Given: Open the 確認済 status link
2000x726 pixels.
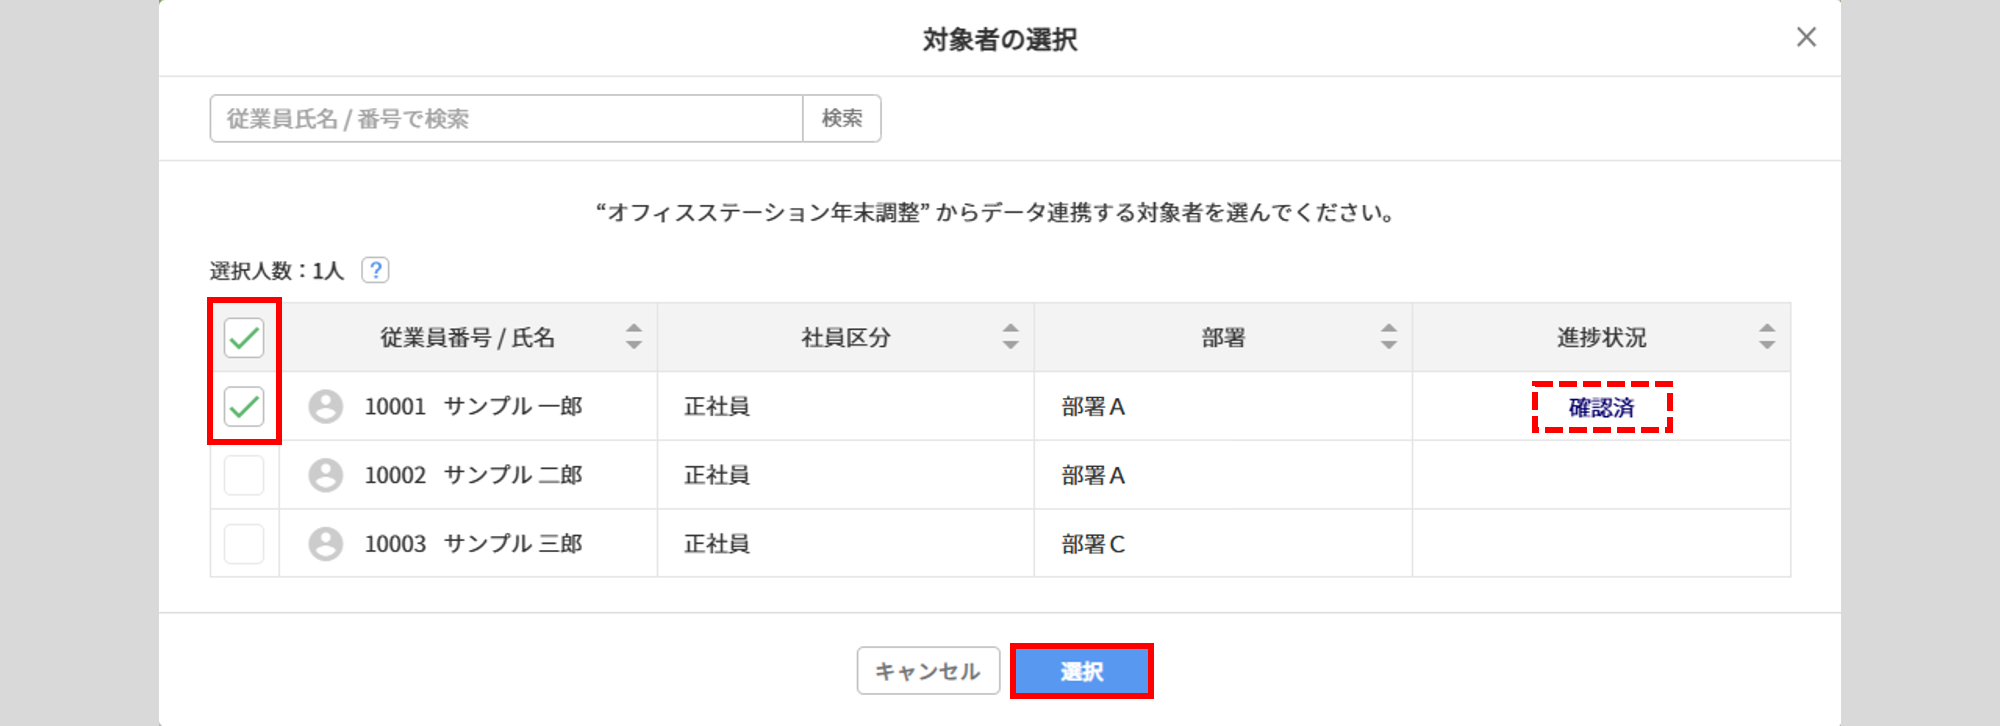Looking at the screenshot, I should point(1601,408).
